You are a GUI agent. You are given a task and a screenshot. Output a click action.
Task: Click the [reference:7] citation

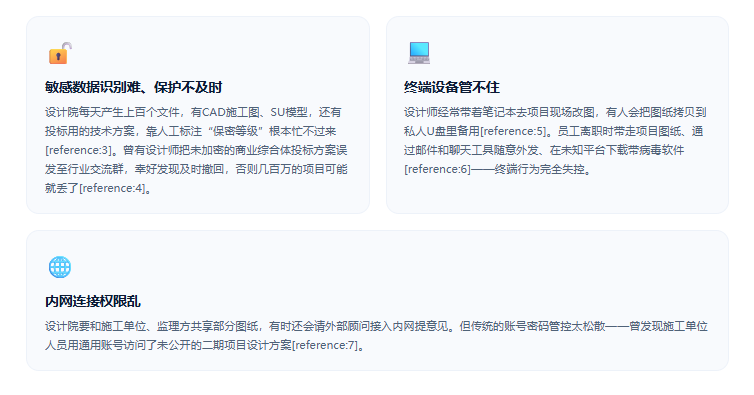pos(325,345)
